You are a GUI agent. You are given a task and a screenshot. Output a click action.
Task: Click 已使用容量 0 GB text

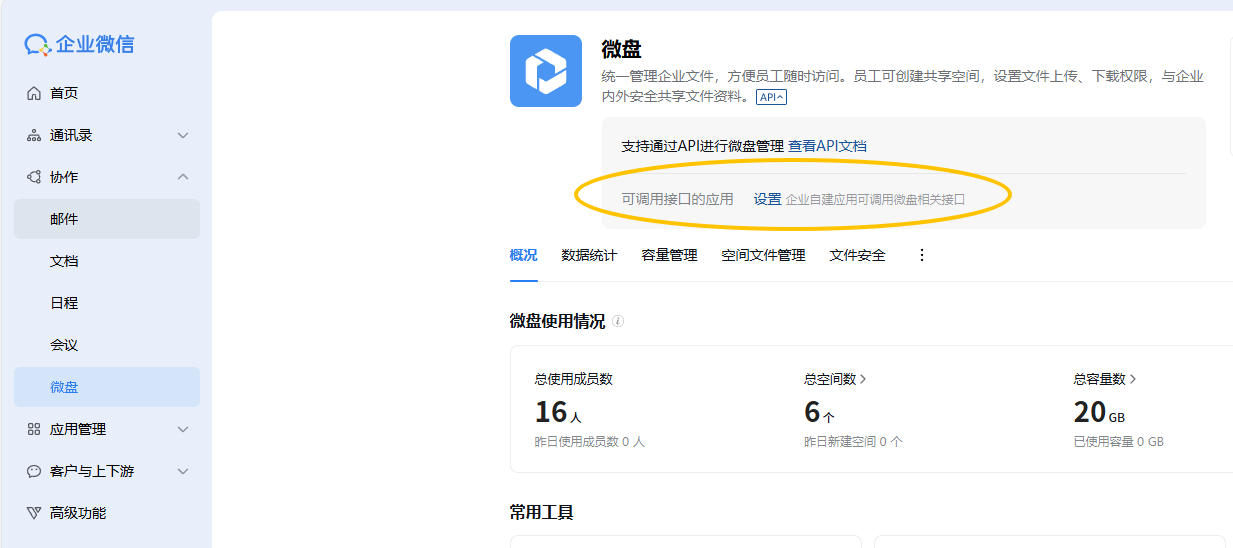(1119, 441)
